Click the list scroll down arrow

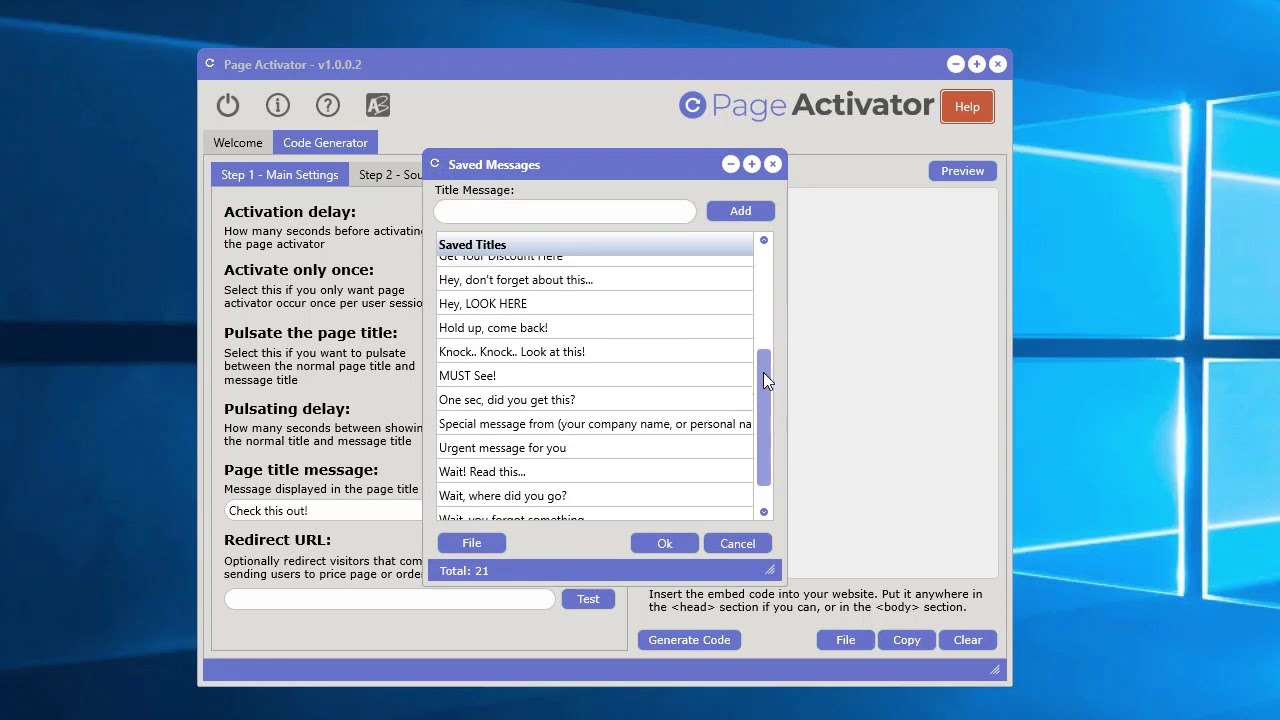(x=764, y=512)
